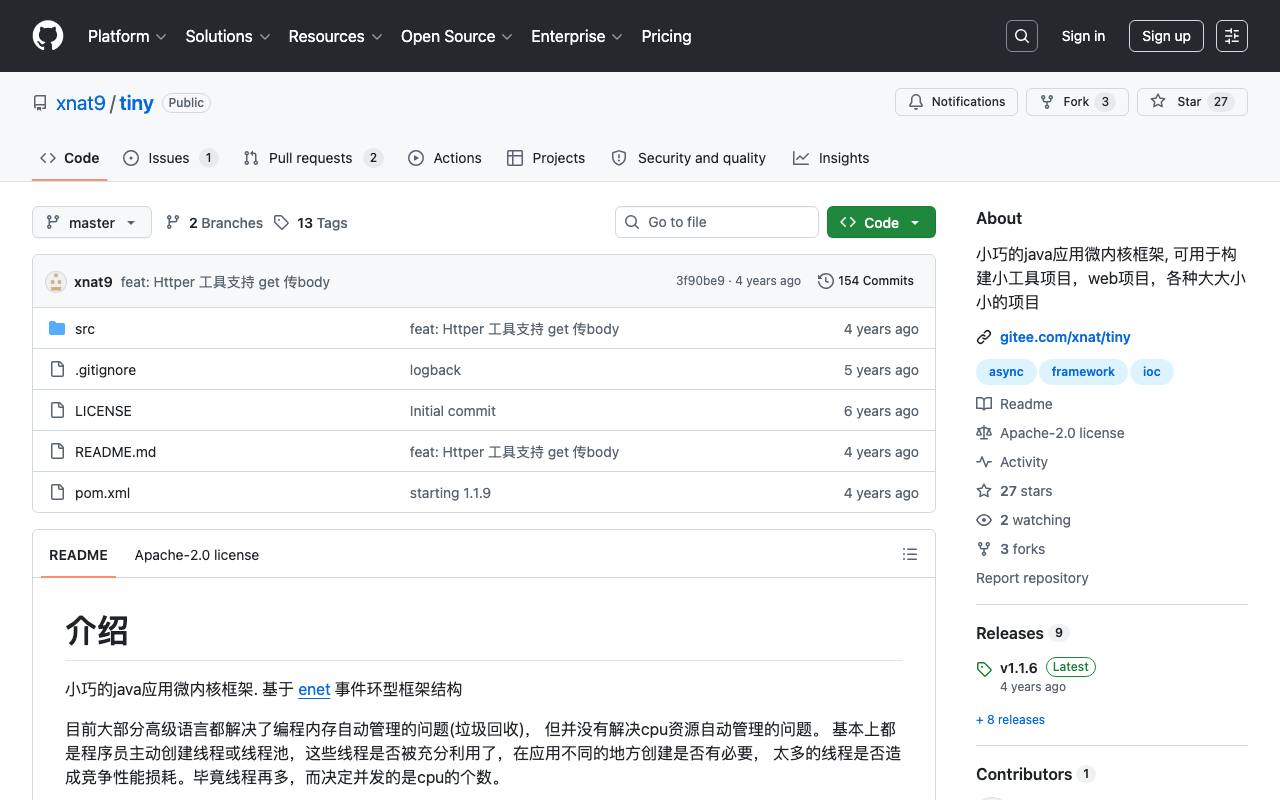Open the logback commit message

pyautogui.click(x=435, y=370)
